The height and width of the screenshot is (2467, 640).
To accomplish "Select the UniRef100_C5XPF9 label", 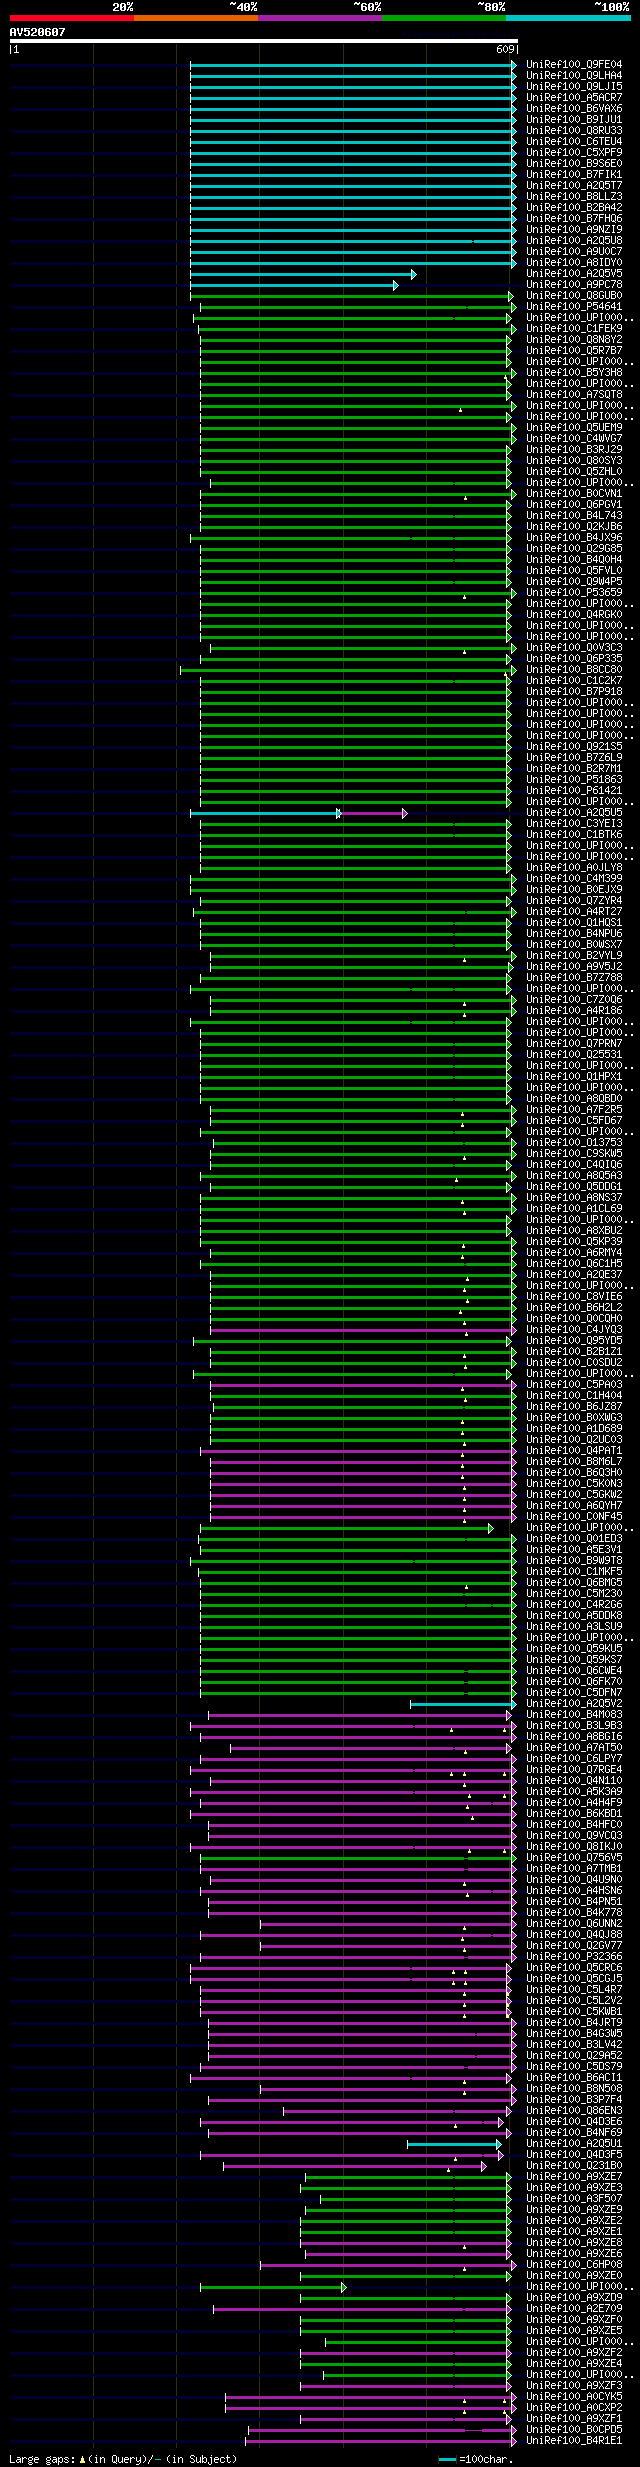I will [x=574, y=153].
